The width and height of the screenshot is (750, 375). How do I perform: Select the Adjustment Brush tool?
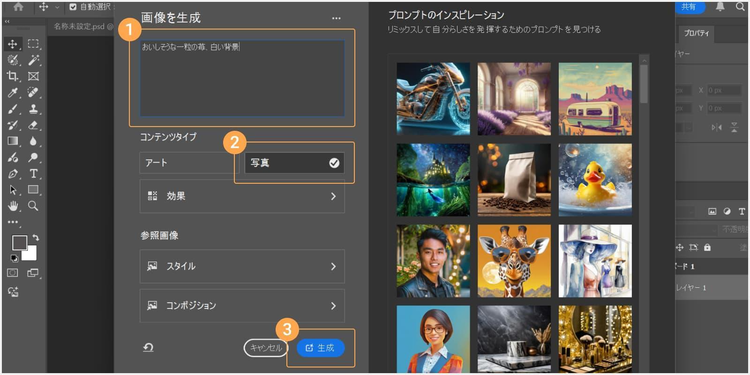[x=13, y=157]
